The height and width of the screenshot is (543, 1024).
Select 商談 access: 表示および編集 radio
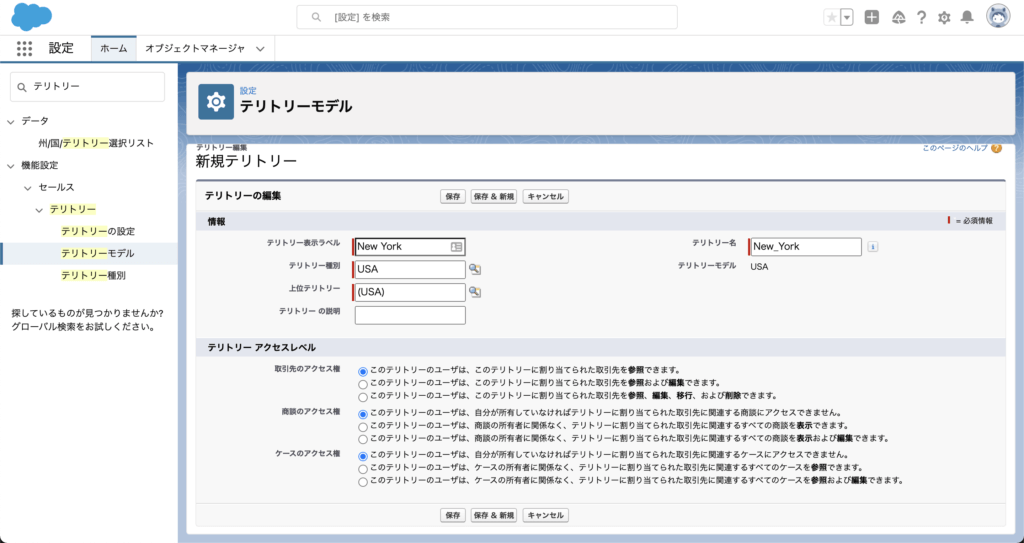[x=363, y=439]
